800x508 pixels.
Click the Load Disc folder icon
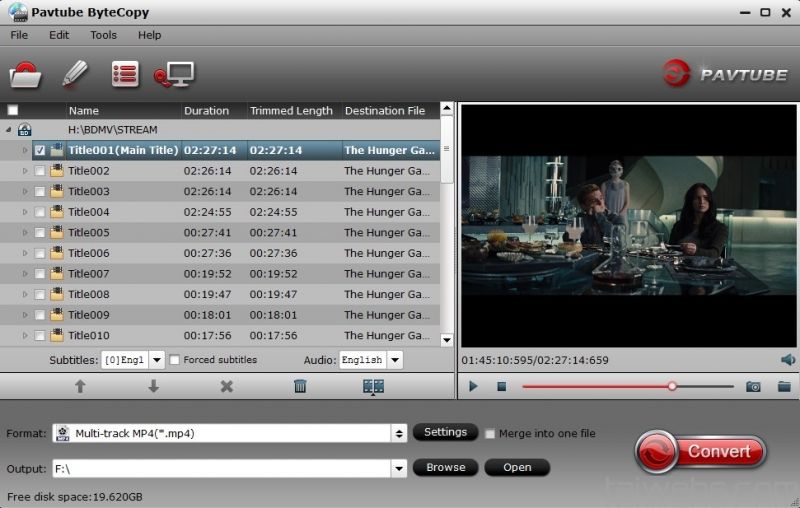coord(25,74)
